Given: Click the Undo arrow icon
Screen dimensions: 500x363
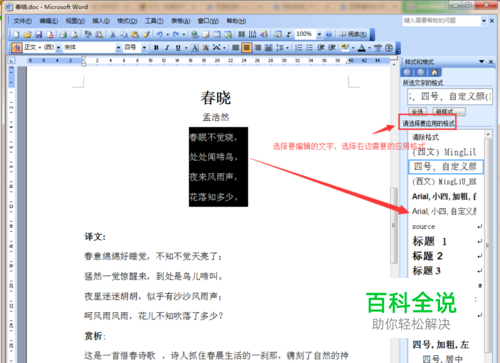Looking at the screenshot, I should [160, 34].
